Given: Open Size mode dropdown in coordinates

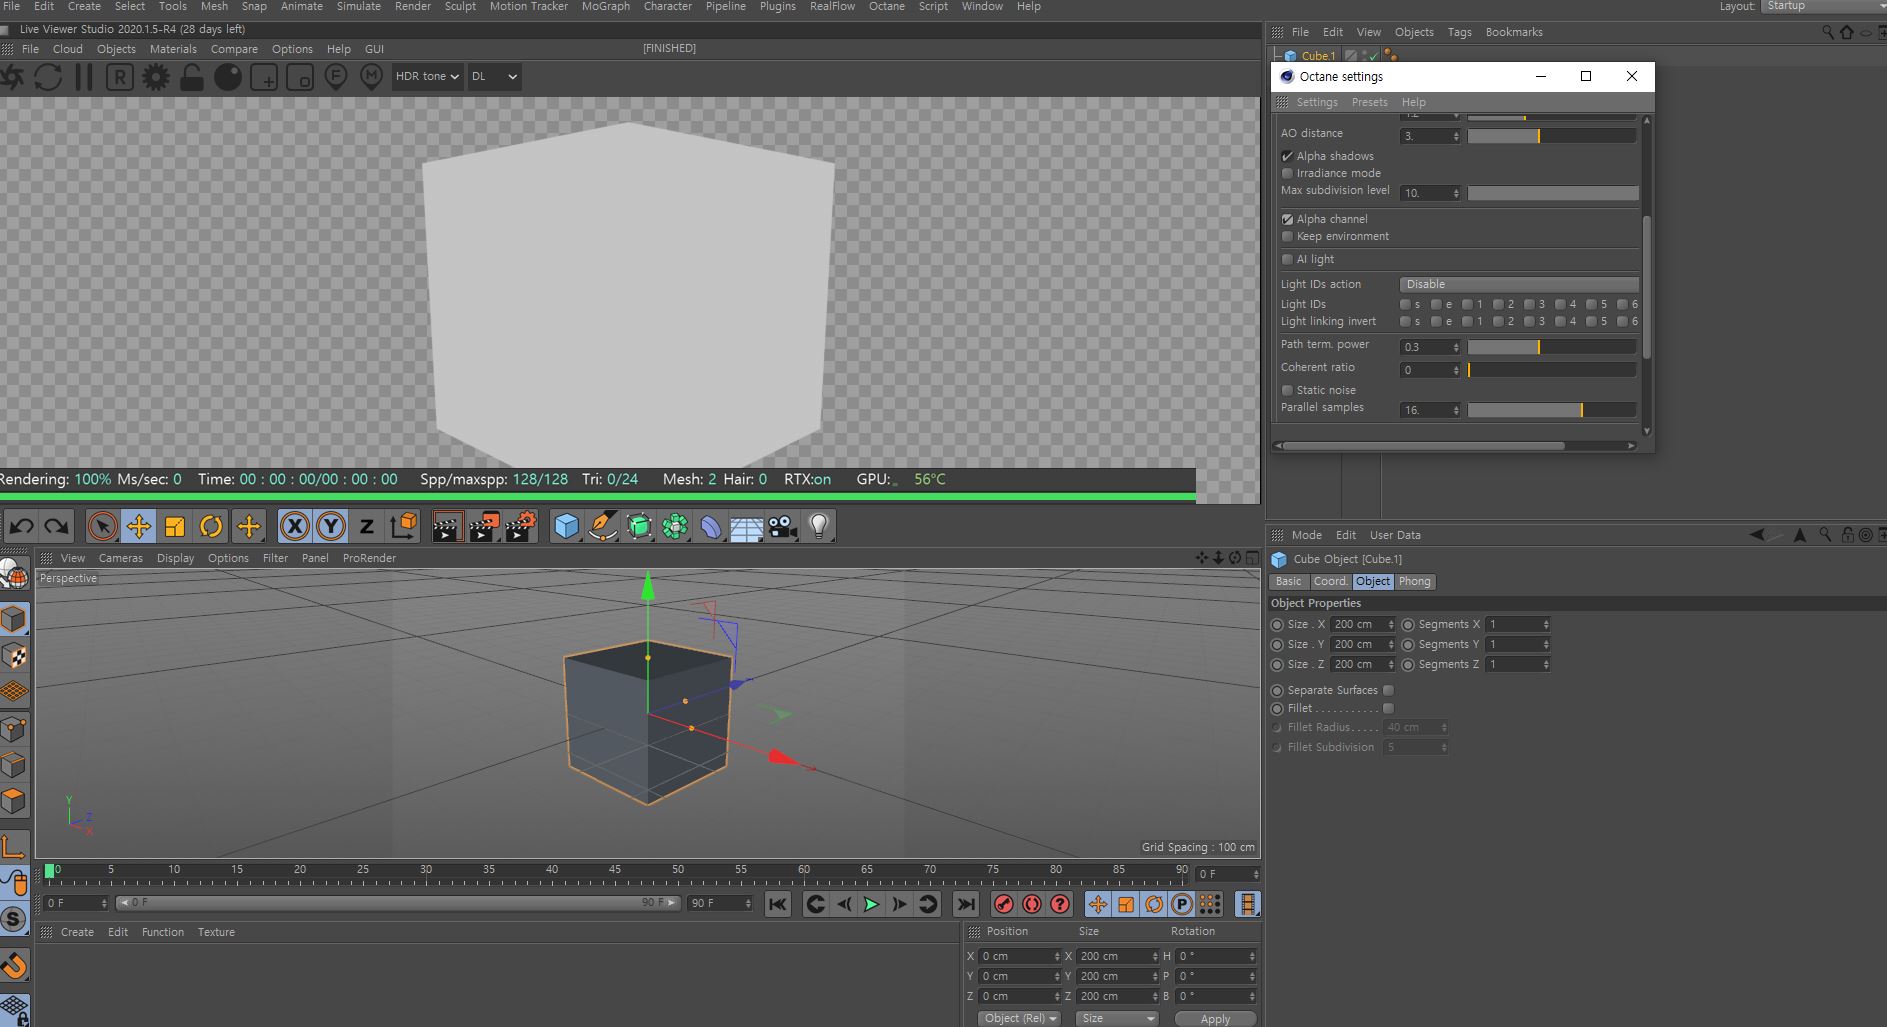Looking at the screenshot, I should pyautogui.click(x=1117, y=1018).
